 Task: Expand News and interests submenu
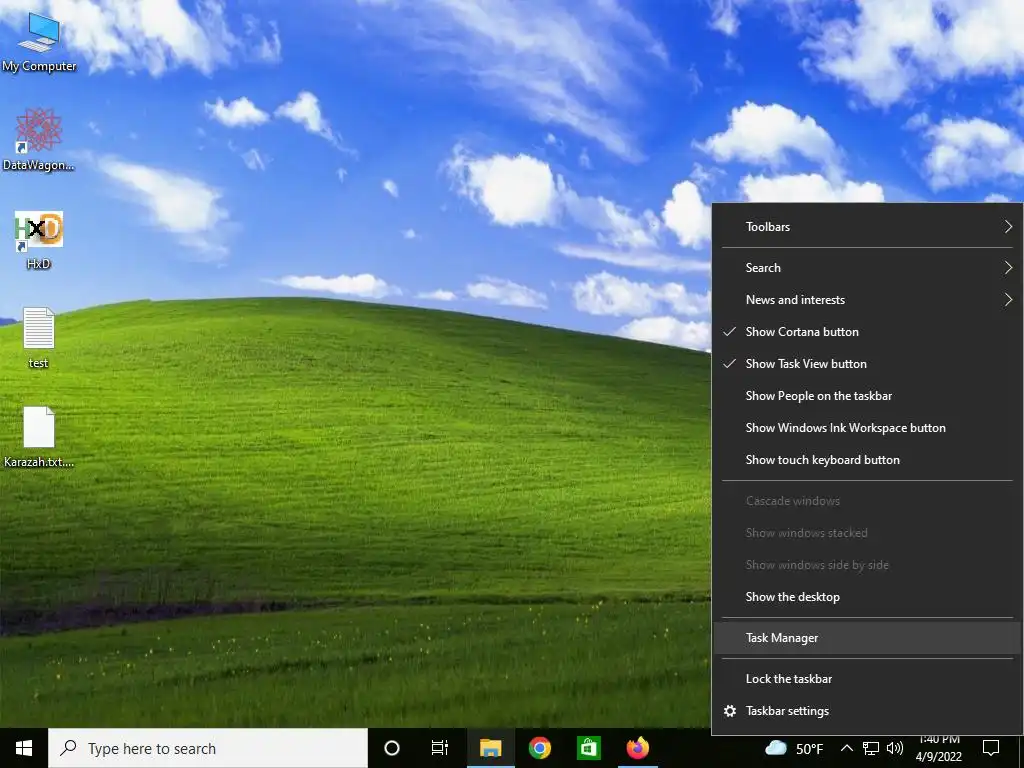867,300
